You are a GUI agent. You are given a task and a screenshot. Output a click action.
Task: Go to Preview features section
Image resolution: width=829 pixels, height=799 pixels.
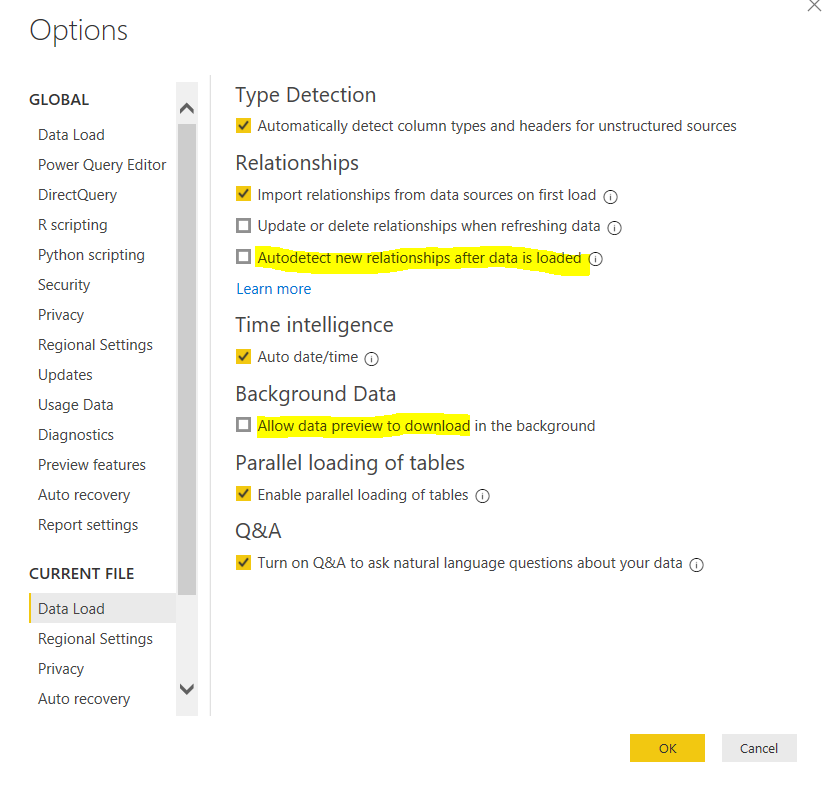point(92,465)
